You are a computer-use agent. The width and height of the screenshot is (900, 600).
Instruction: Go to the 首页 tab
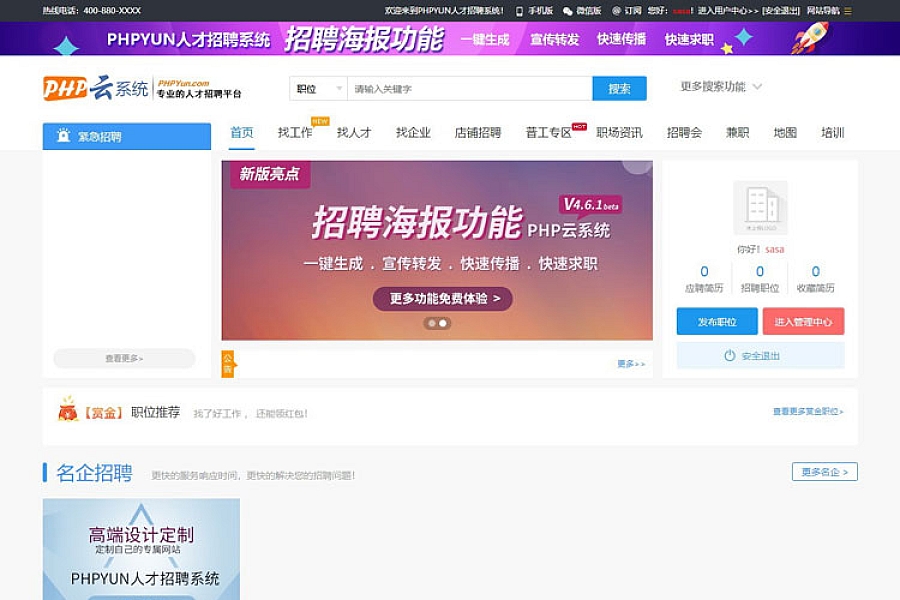pos(242,133)
